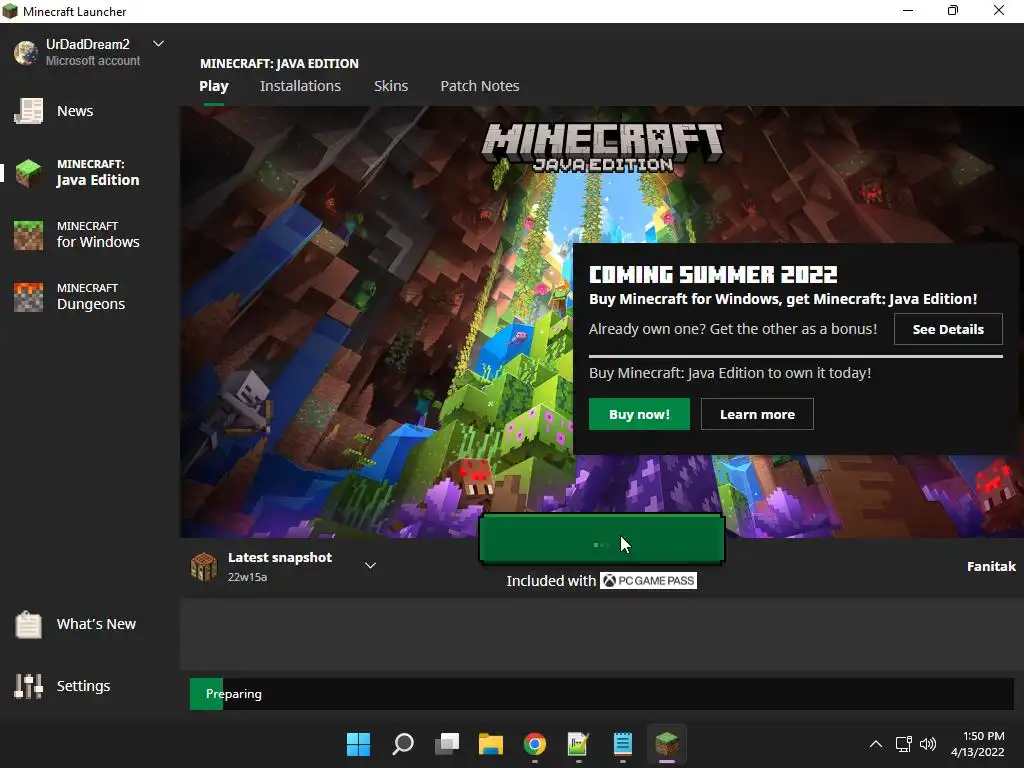Screen dimensions: 1024x768
Task: Open the Windows Start menu
Action: click(x=359, y=744)
